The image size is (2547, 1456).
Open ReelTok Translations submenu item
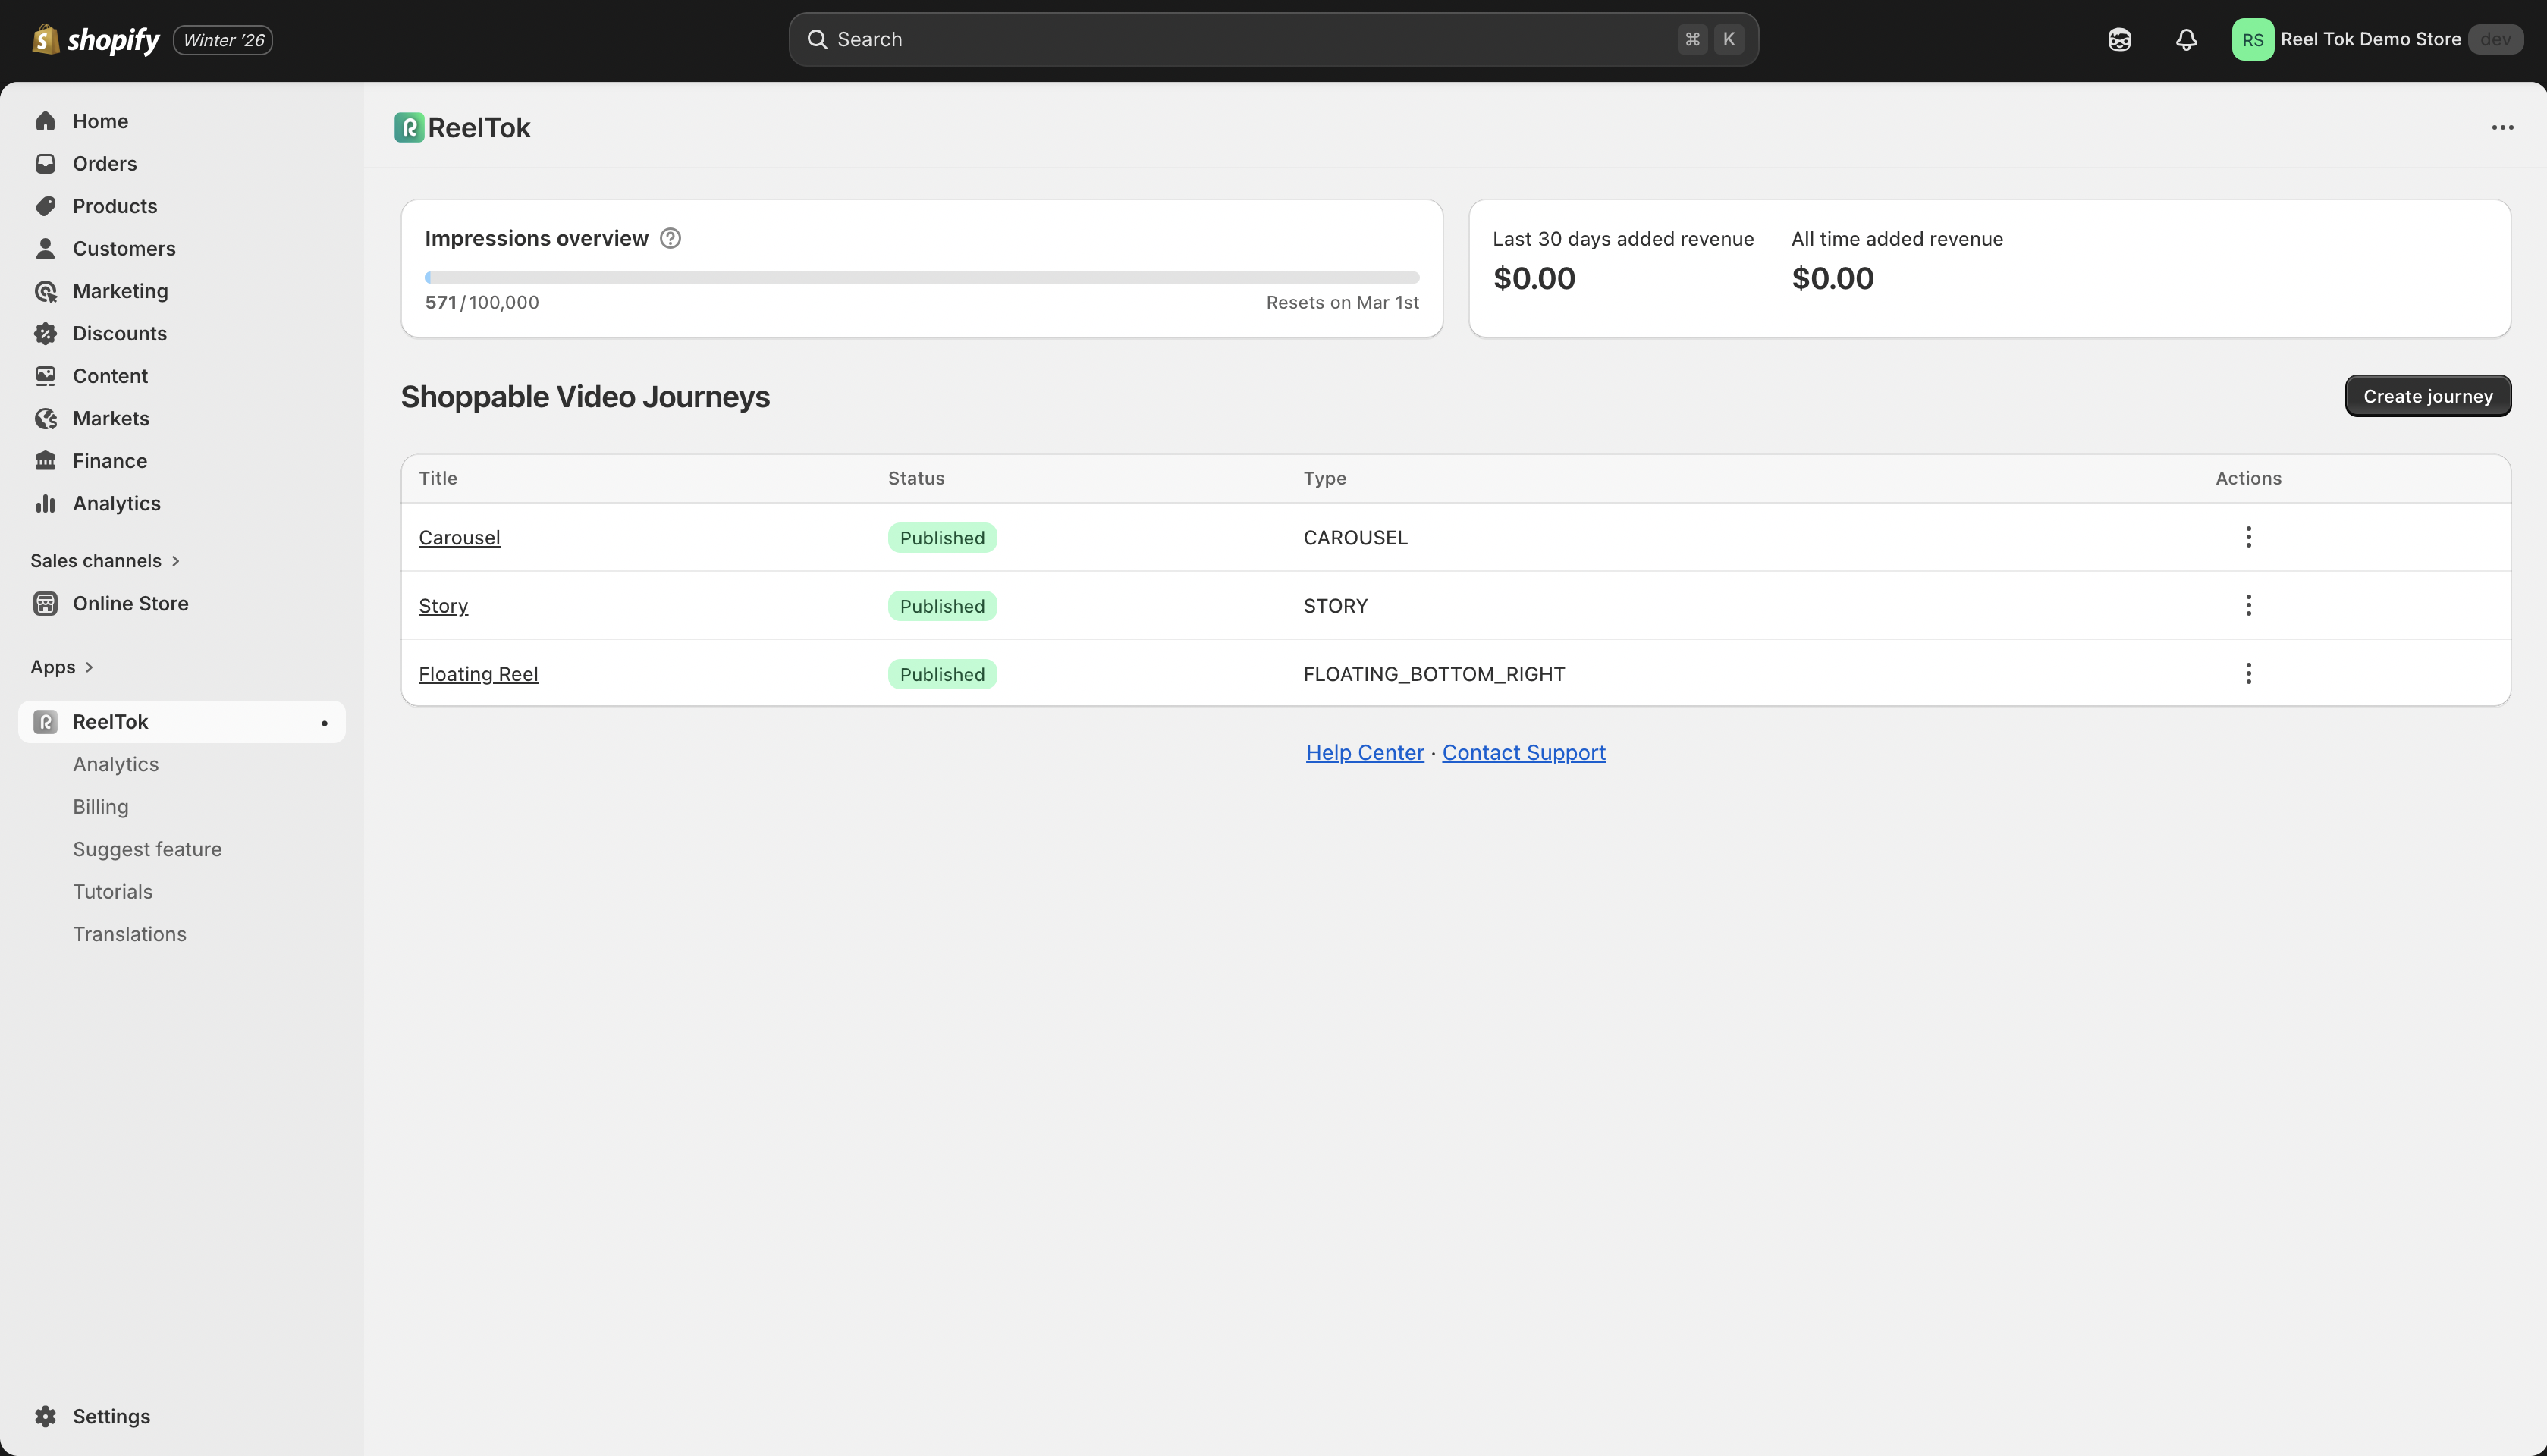129,934
